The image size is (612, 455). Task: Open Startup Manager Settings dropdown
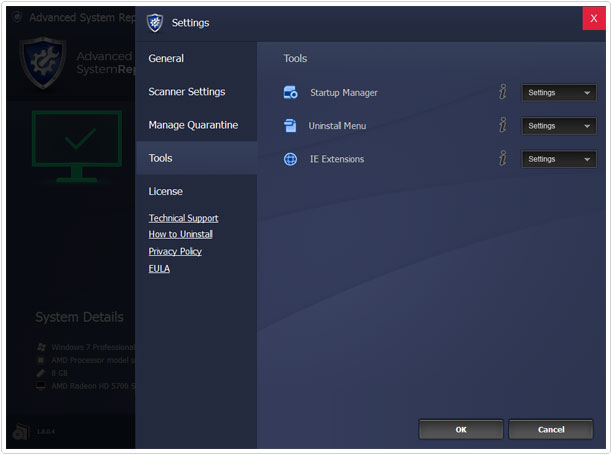click(559, 93)
